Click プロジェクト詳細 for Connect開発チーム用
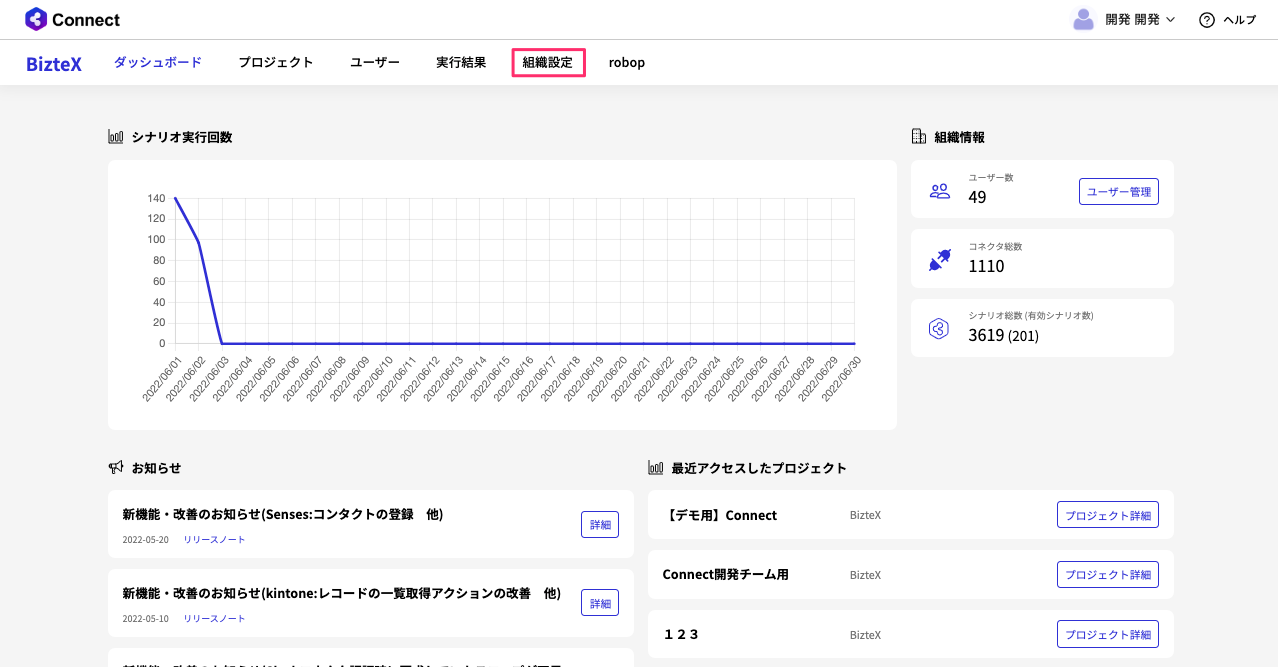The image size is (1278, 667). 1108,575
